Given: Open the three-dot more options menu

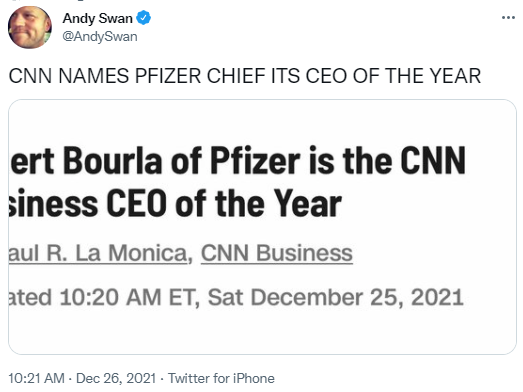Looking at the screenshot, I should click(x=508, y=18).
